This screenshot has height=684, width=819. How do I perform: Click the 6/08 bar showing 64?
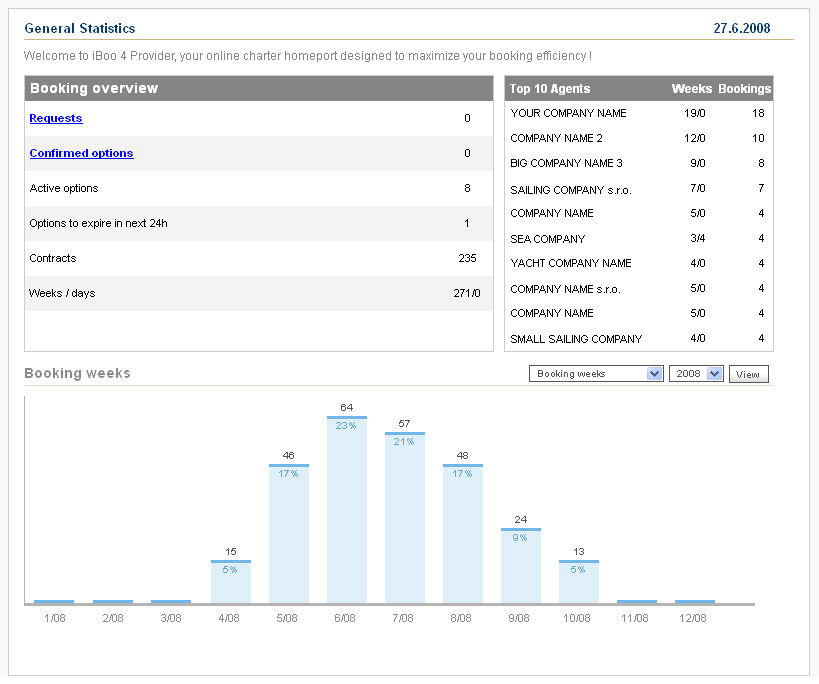[346, 510]
